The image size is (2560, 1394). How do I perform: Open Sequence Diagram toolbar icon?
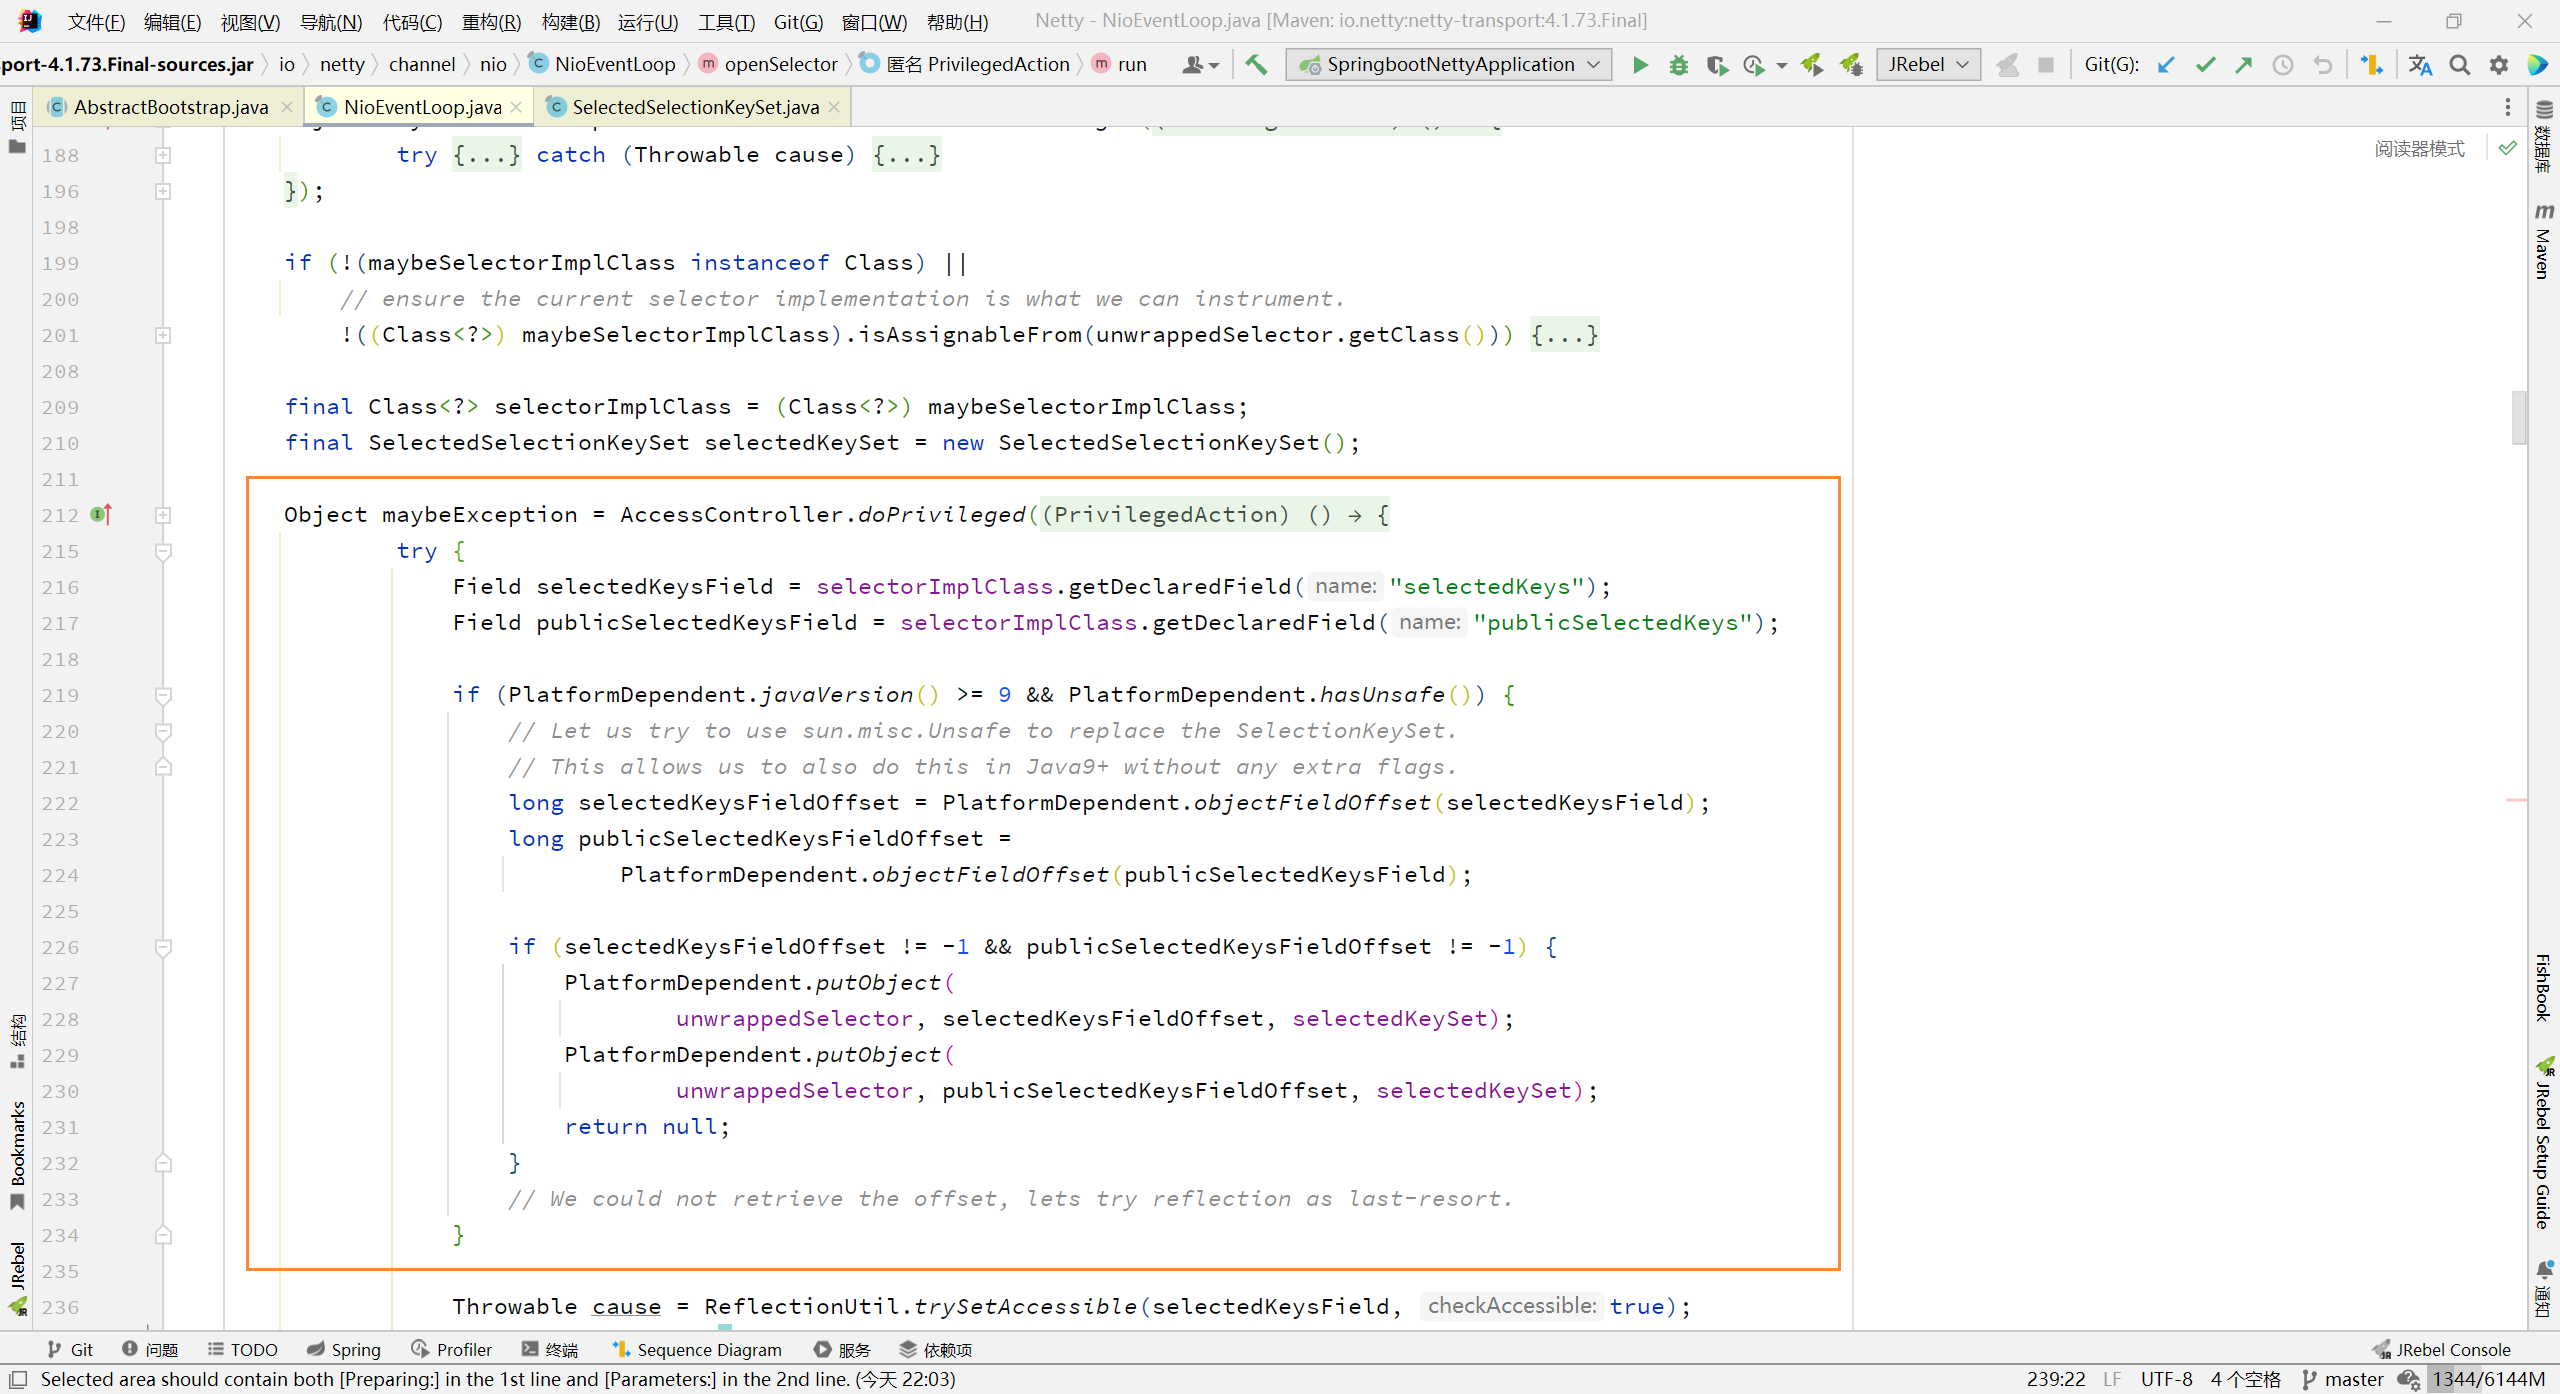2372,65
